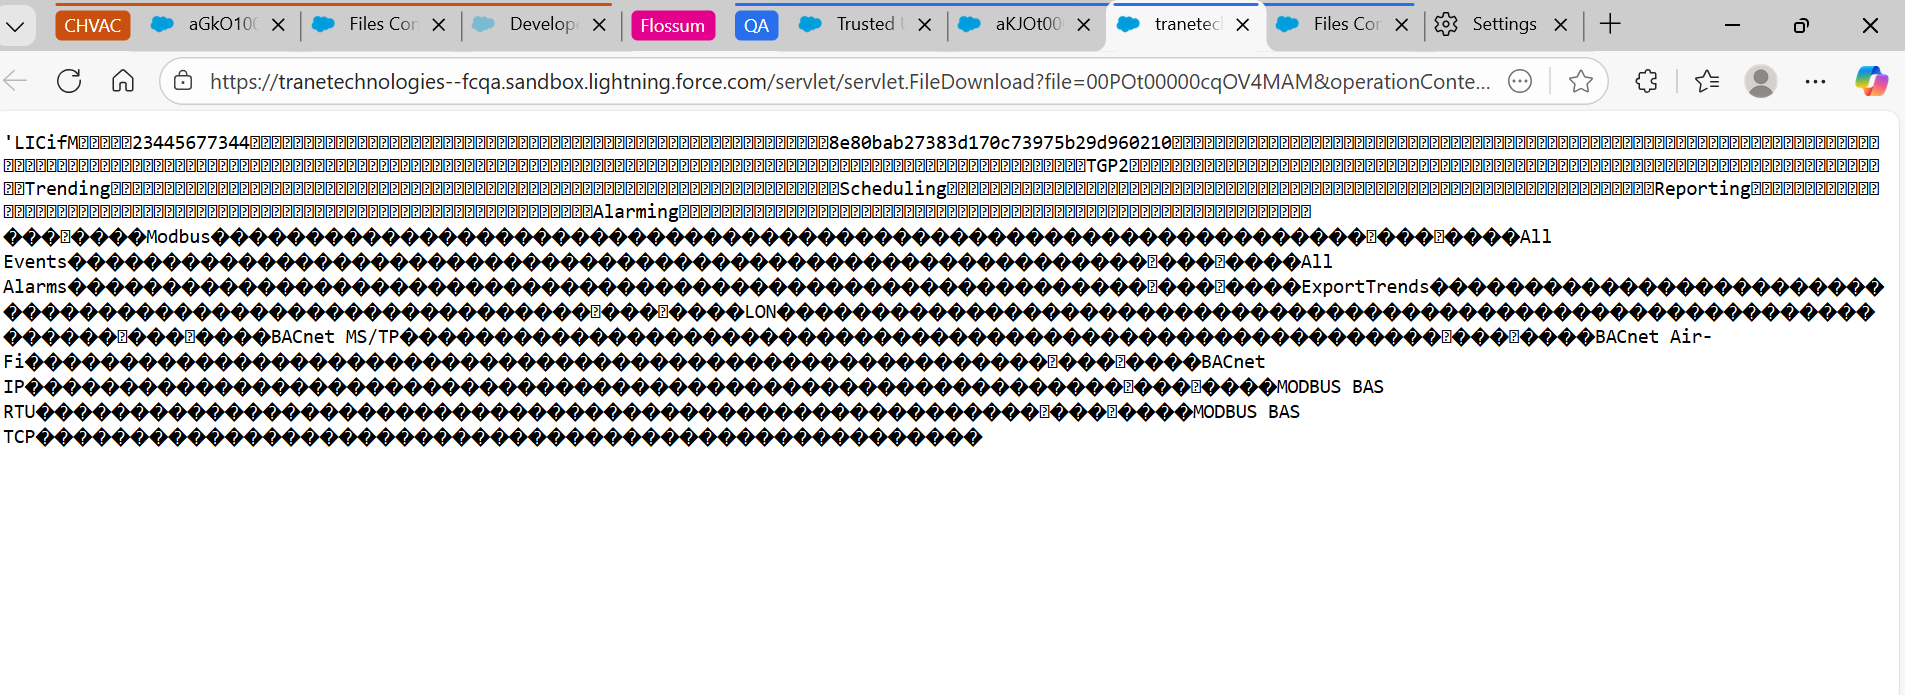This screenshot has width=1905, height=695.
Task: Open the tab search chevron
Action: point(15,26)
